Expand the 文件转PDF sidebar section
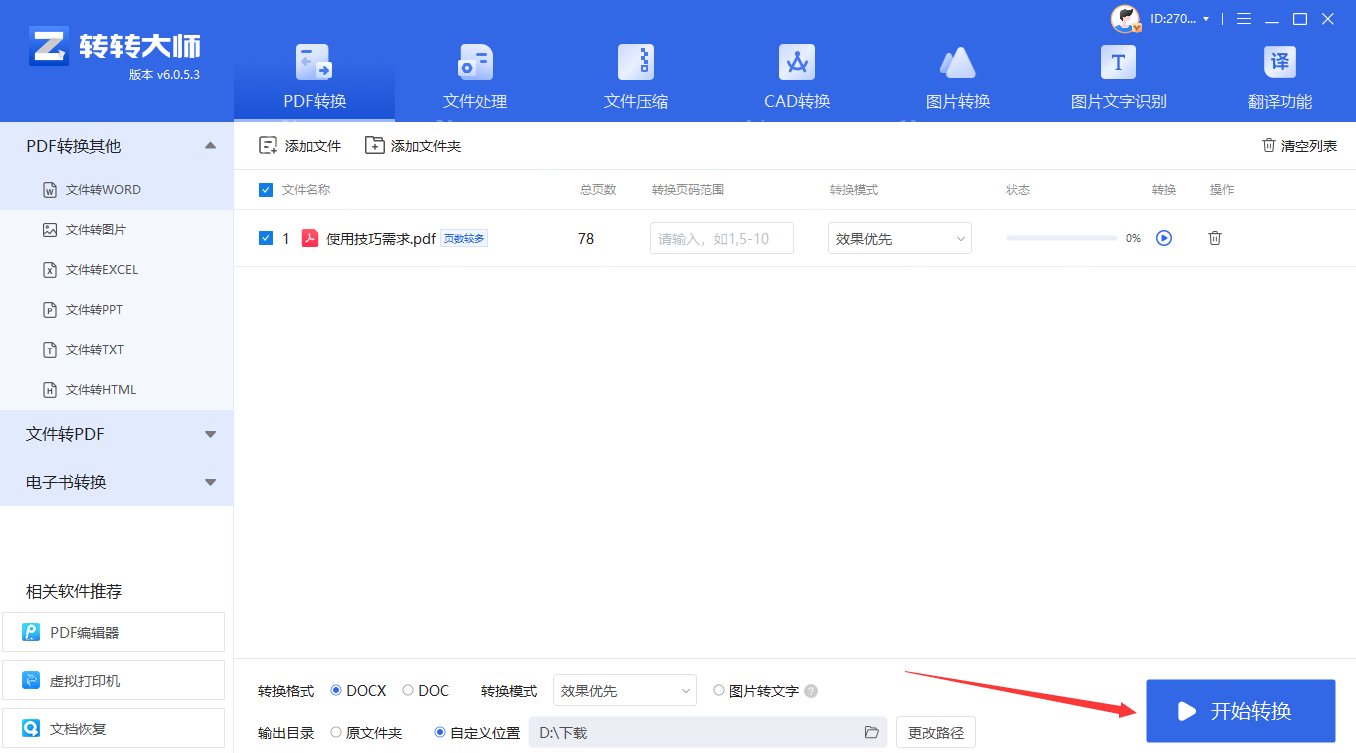Screen dimensions: 1356x753 click(116, 434)
